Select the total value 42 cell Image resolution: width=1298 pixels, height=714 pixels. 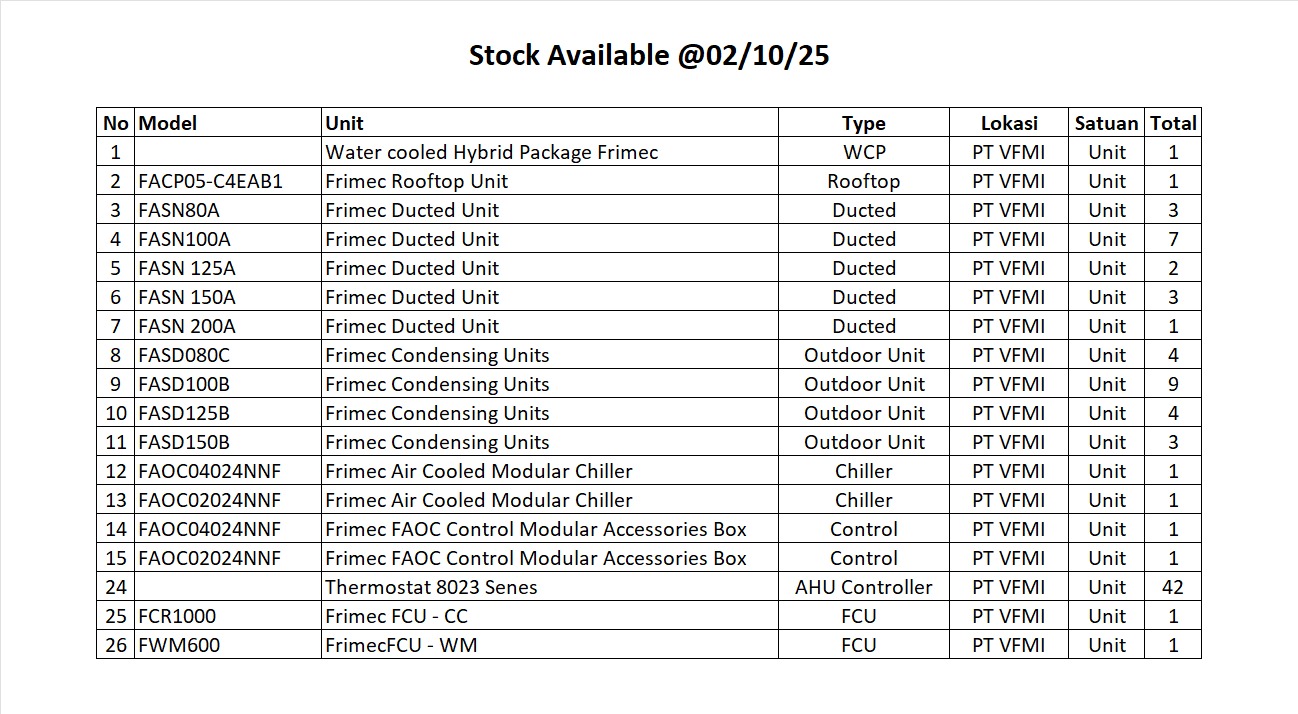point(1173,587)
